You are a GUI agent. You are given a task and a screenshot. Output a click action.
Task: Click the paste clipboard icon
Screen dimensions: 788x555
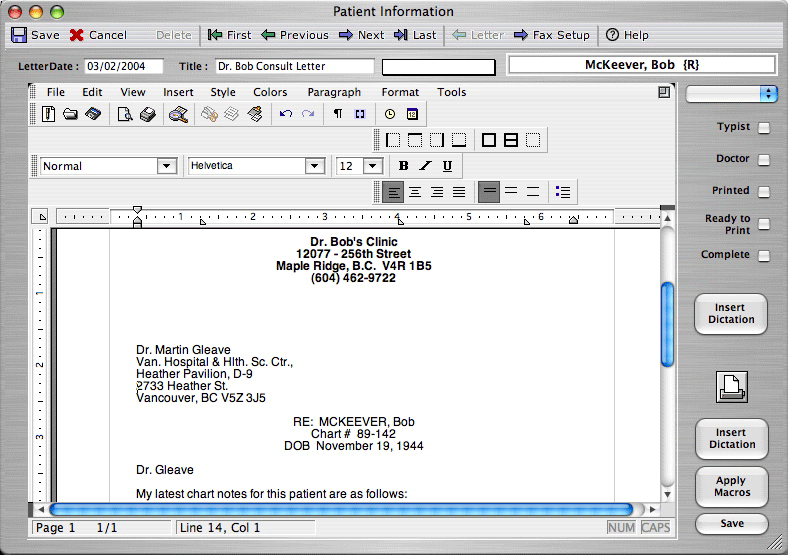point(255,114)
